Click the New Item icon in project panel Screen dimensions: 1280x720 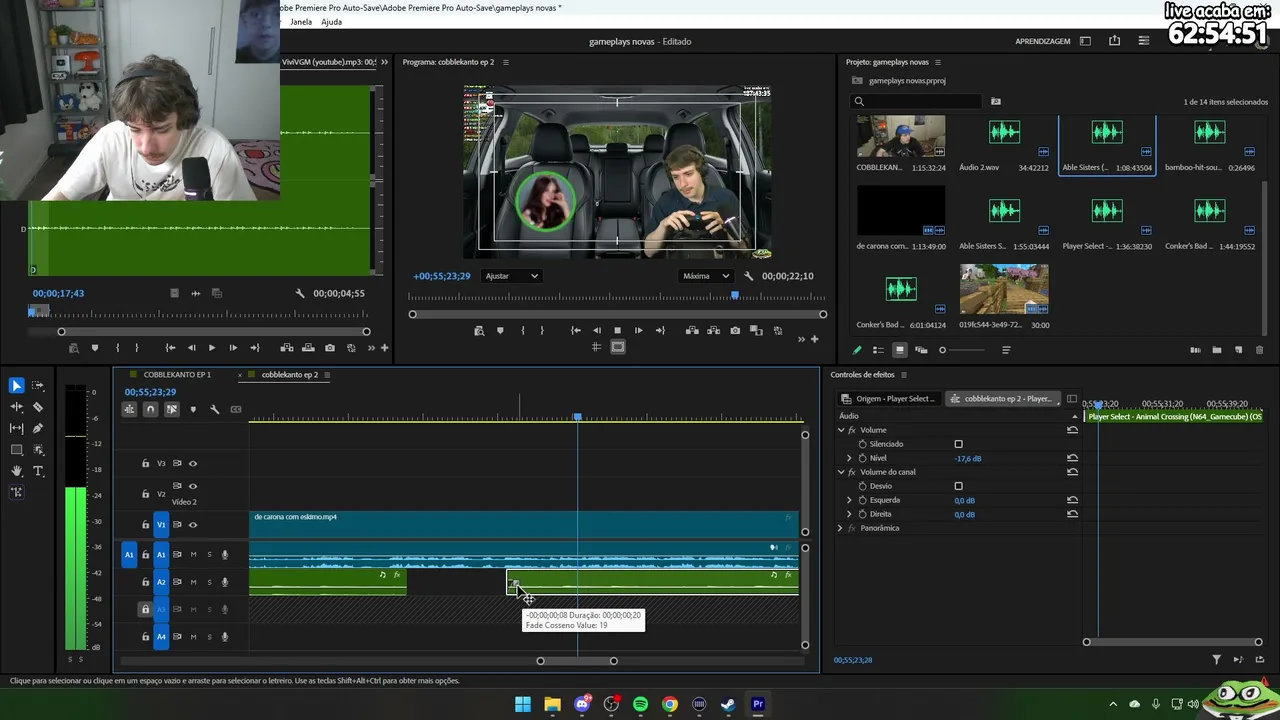point(1238,350)
